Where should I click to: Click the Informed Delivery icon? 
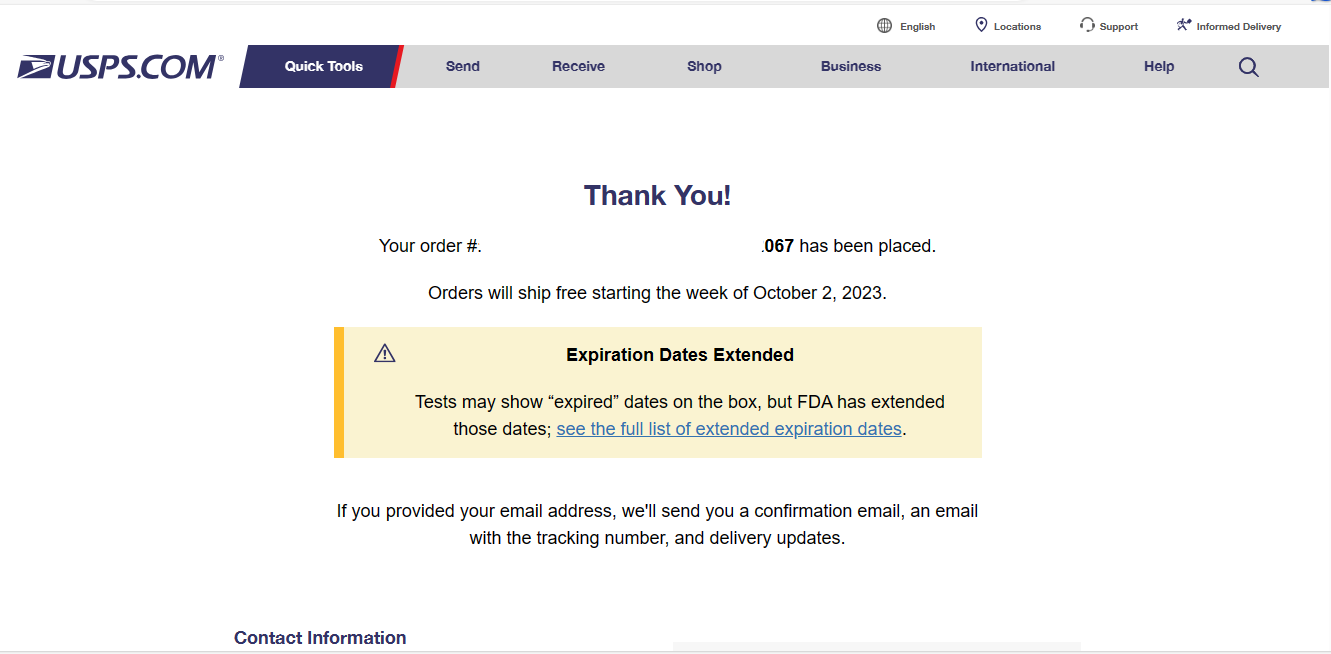pos(1184,25)
